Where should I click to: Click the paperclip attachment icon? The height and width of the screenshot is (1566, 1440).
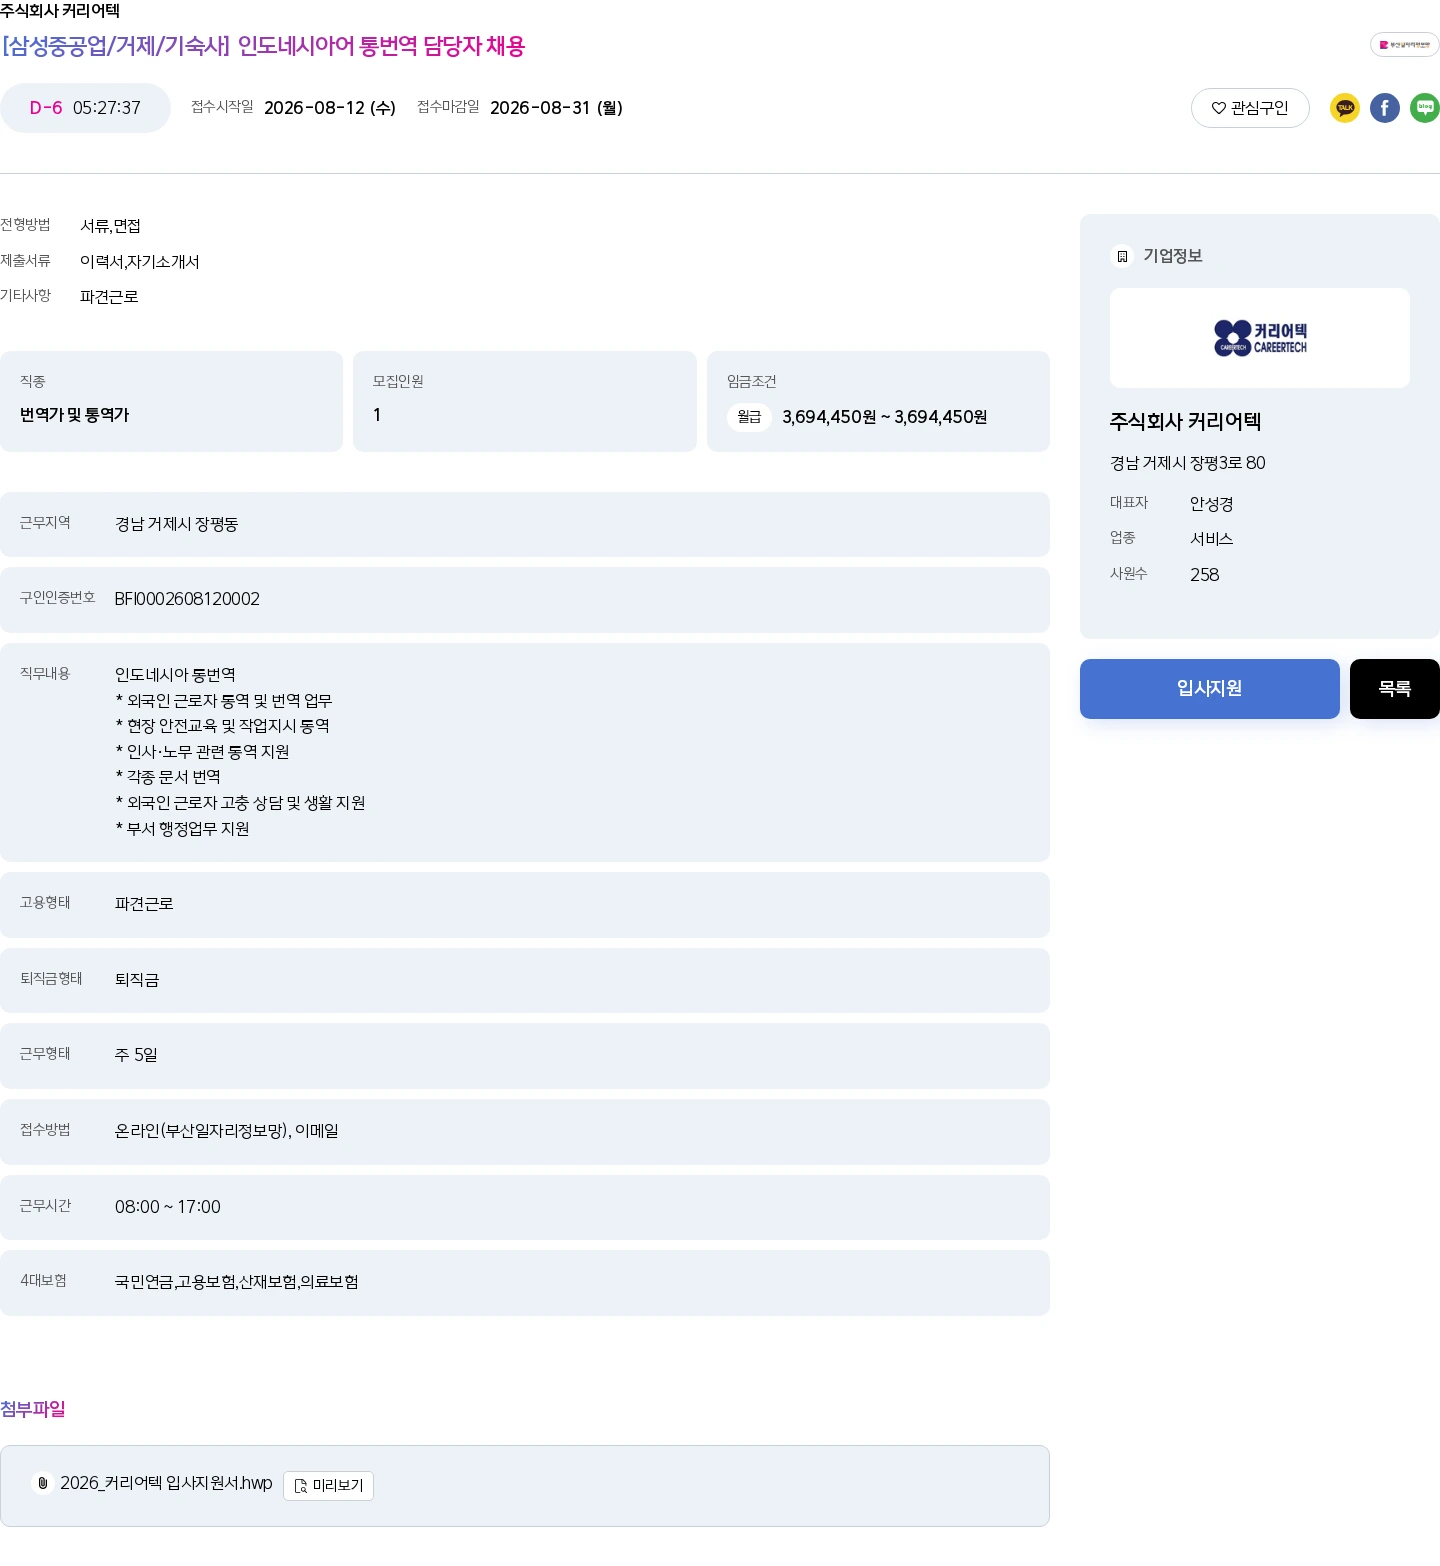click(43, 1483)
